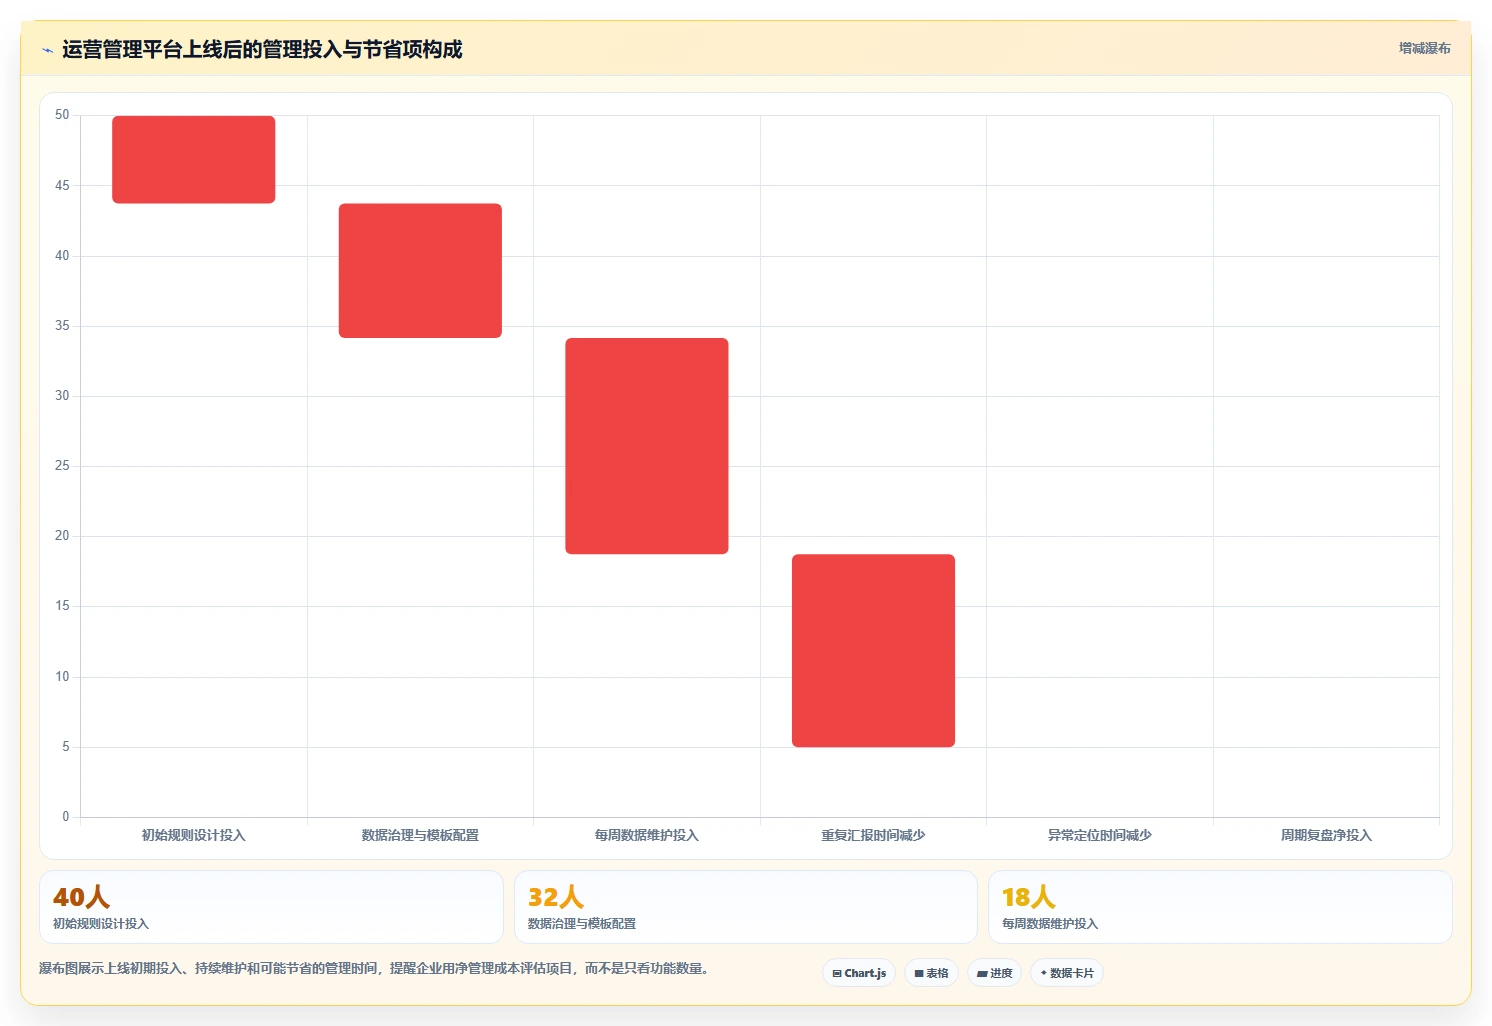Image resolution: width=1492 pixels, height=1026 pixels.
Task: Click the 重复汇报时间减少 x-axis label
Action: pos(873,835)
